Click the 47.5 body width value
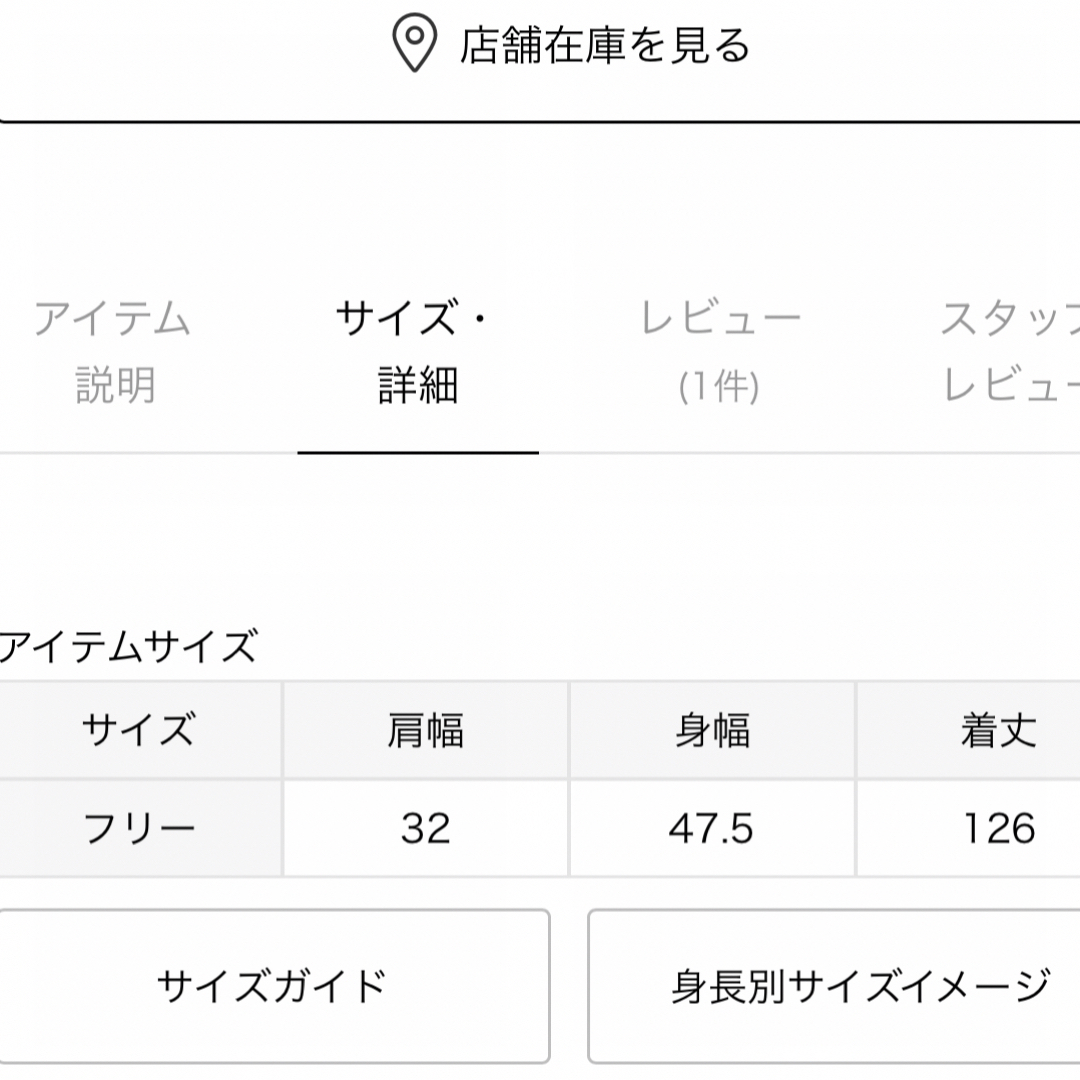 (712, 828)
